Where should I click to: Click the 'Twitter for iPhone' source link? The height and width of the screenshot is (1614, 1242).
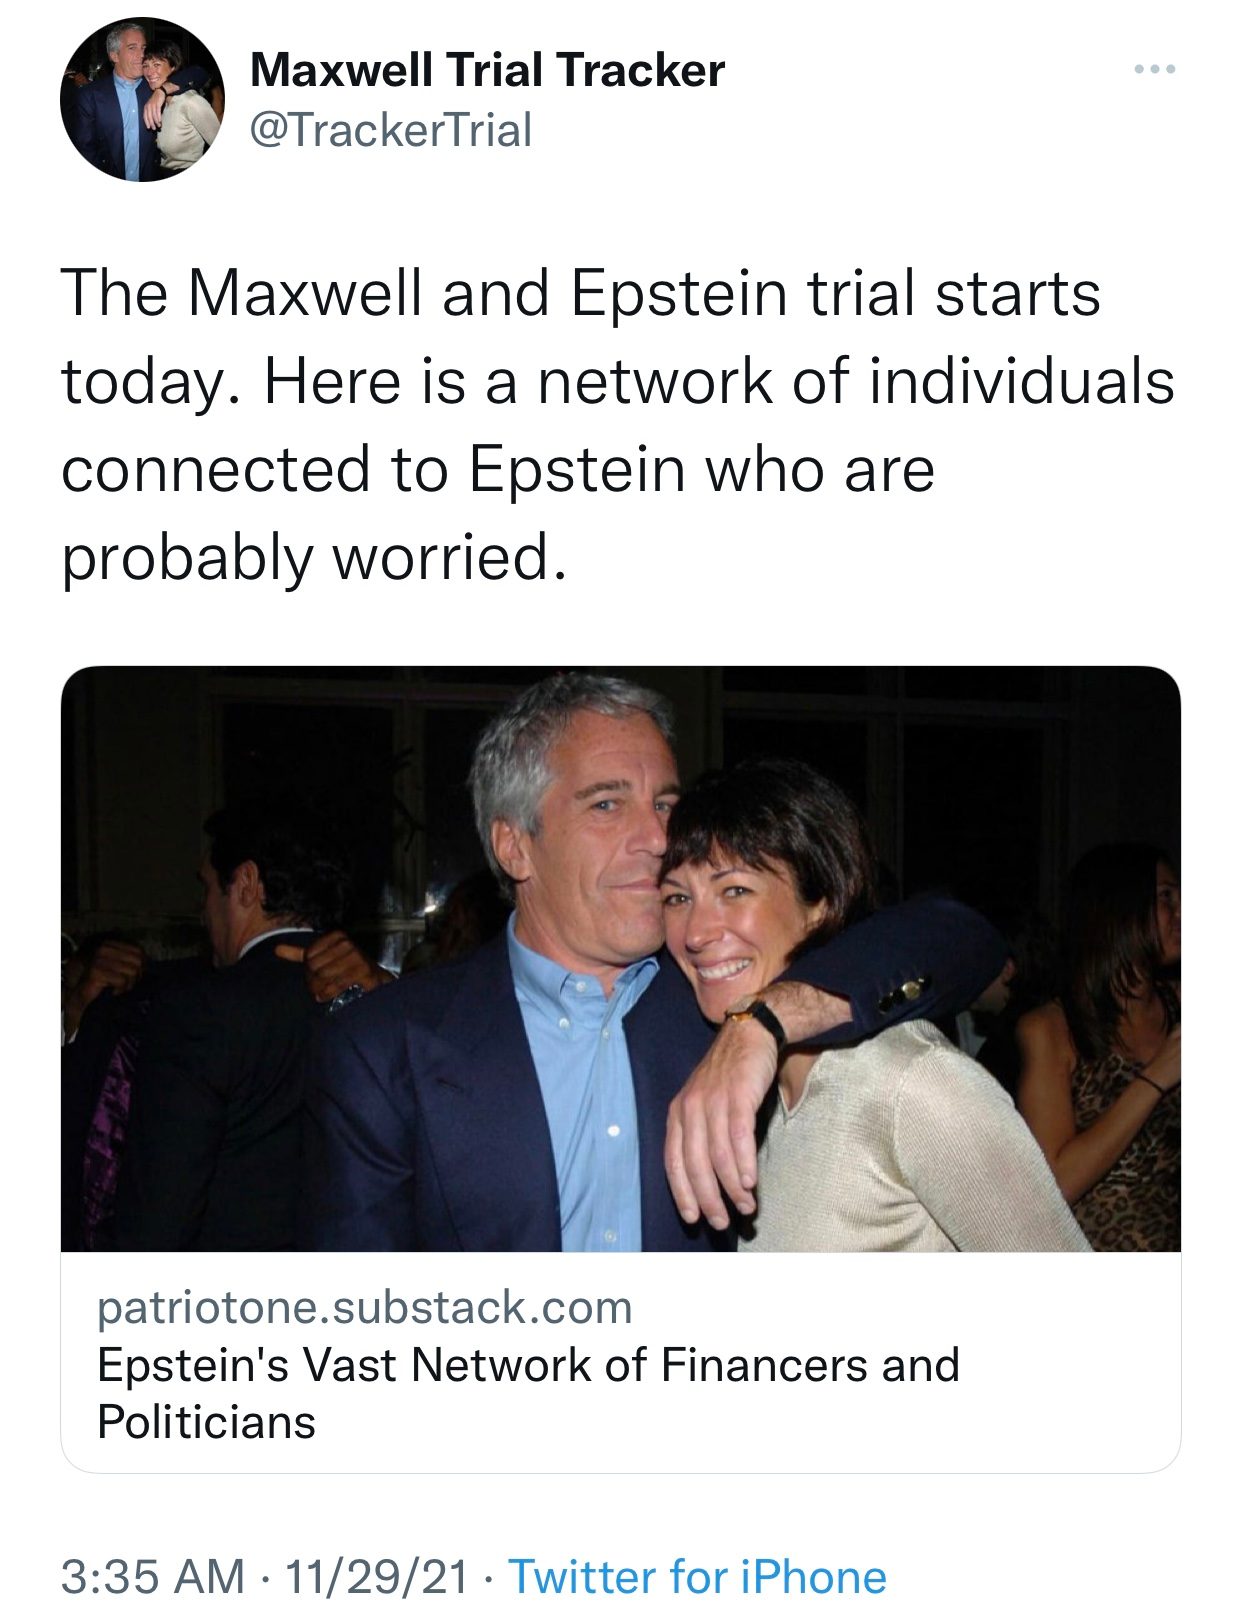[x=698, y=1577]
